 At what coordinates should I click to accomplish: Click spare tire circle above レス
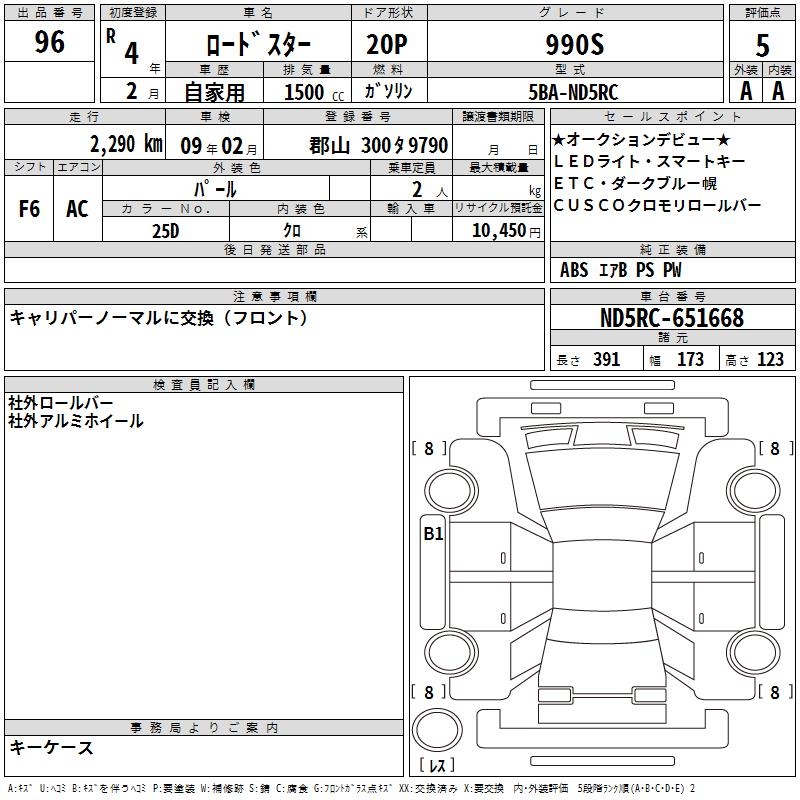tap(437, 730)
